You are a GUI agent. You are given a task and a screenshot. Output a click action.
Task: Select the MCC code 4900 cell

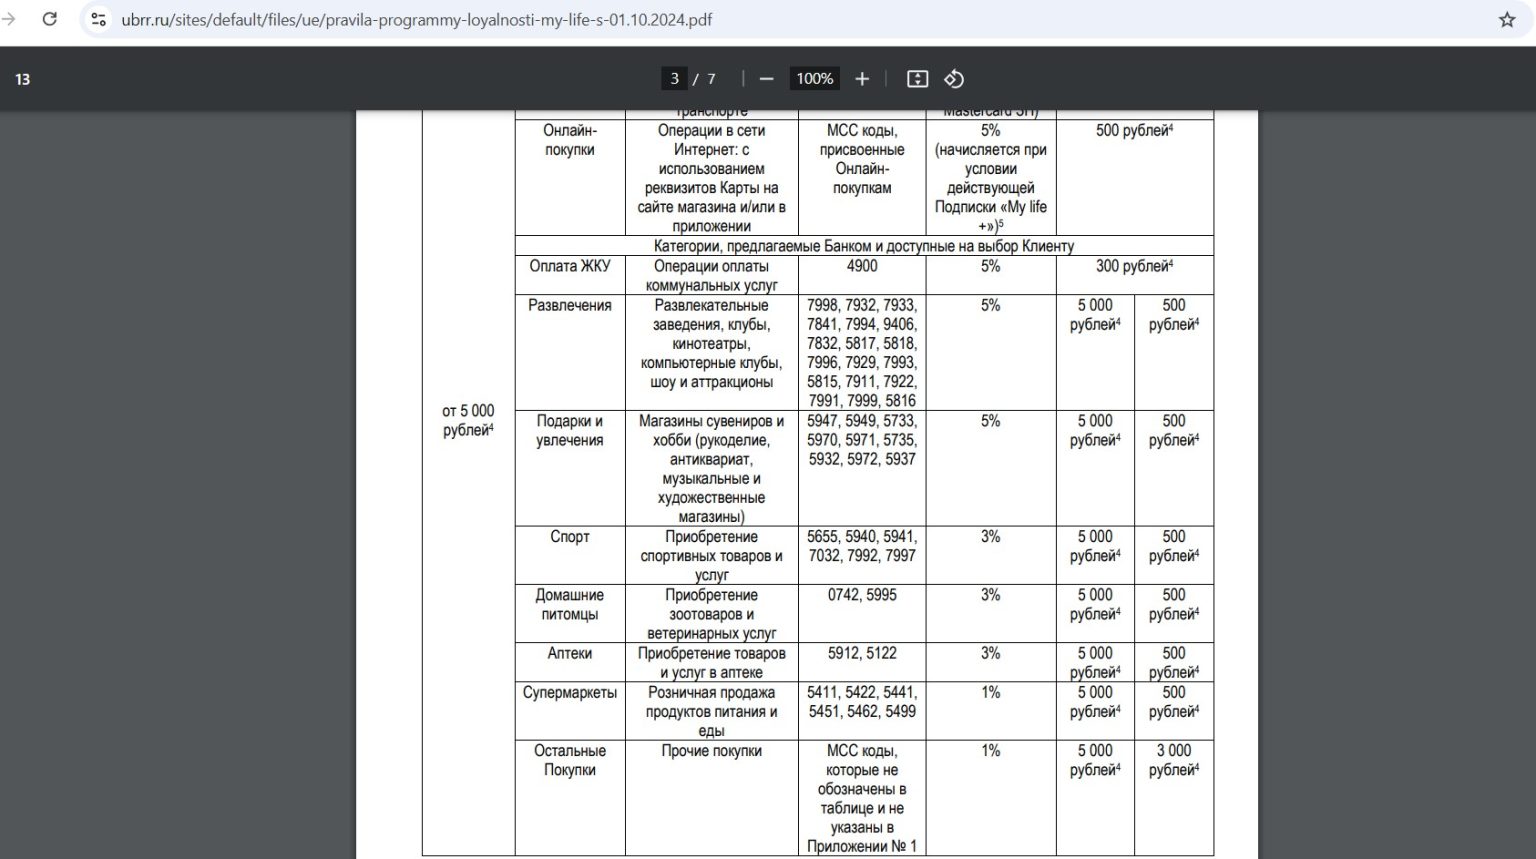pyautogui.click(x=861, y=266)
